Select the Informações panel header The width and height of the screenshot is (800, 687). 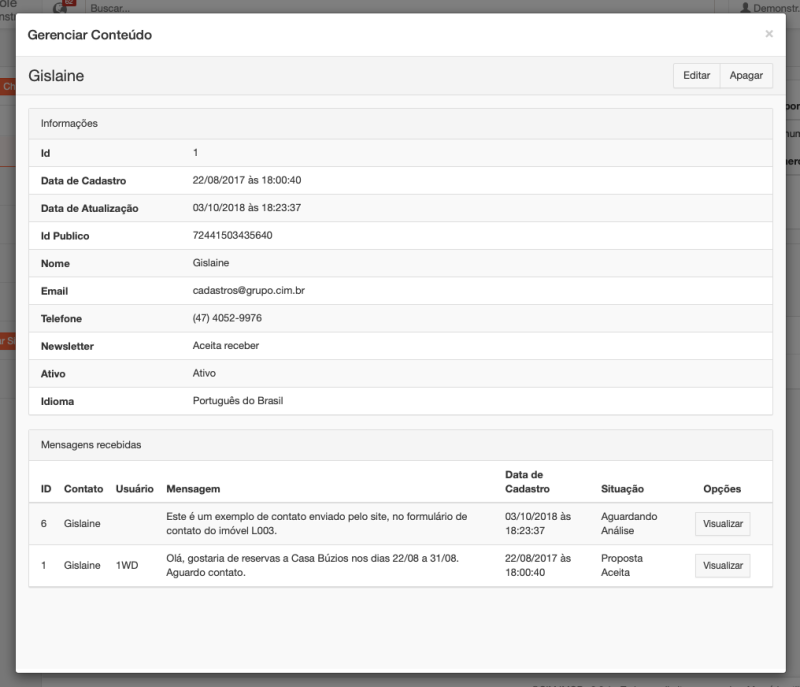click(x=400, y=124)
